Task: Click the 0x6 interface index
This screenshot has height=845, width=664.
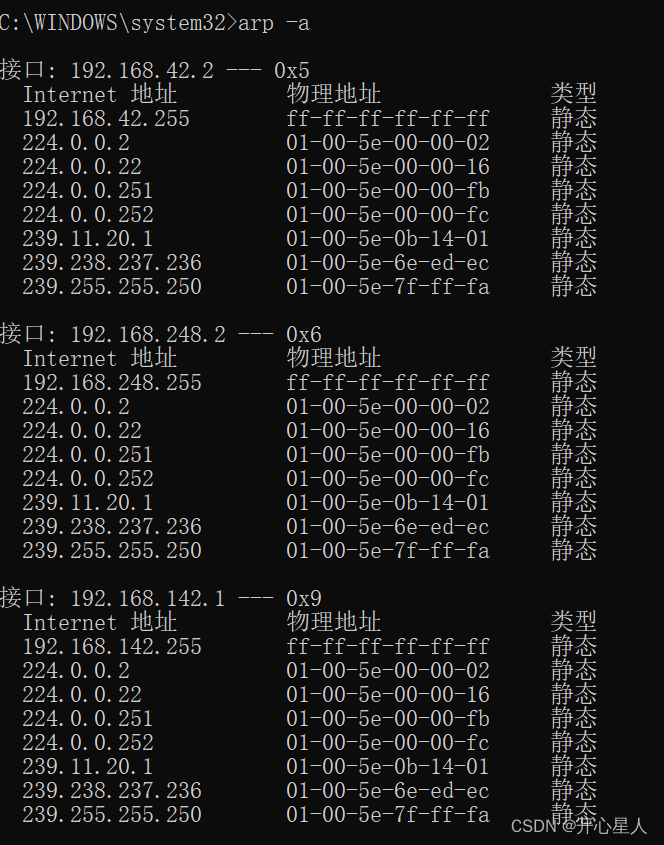Action: click(x=304, y=335)
